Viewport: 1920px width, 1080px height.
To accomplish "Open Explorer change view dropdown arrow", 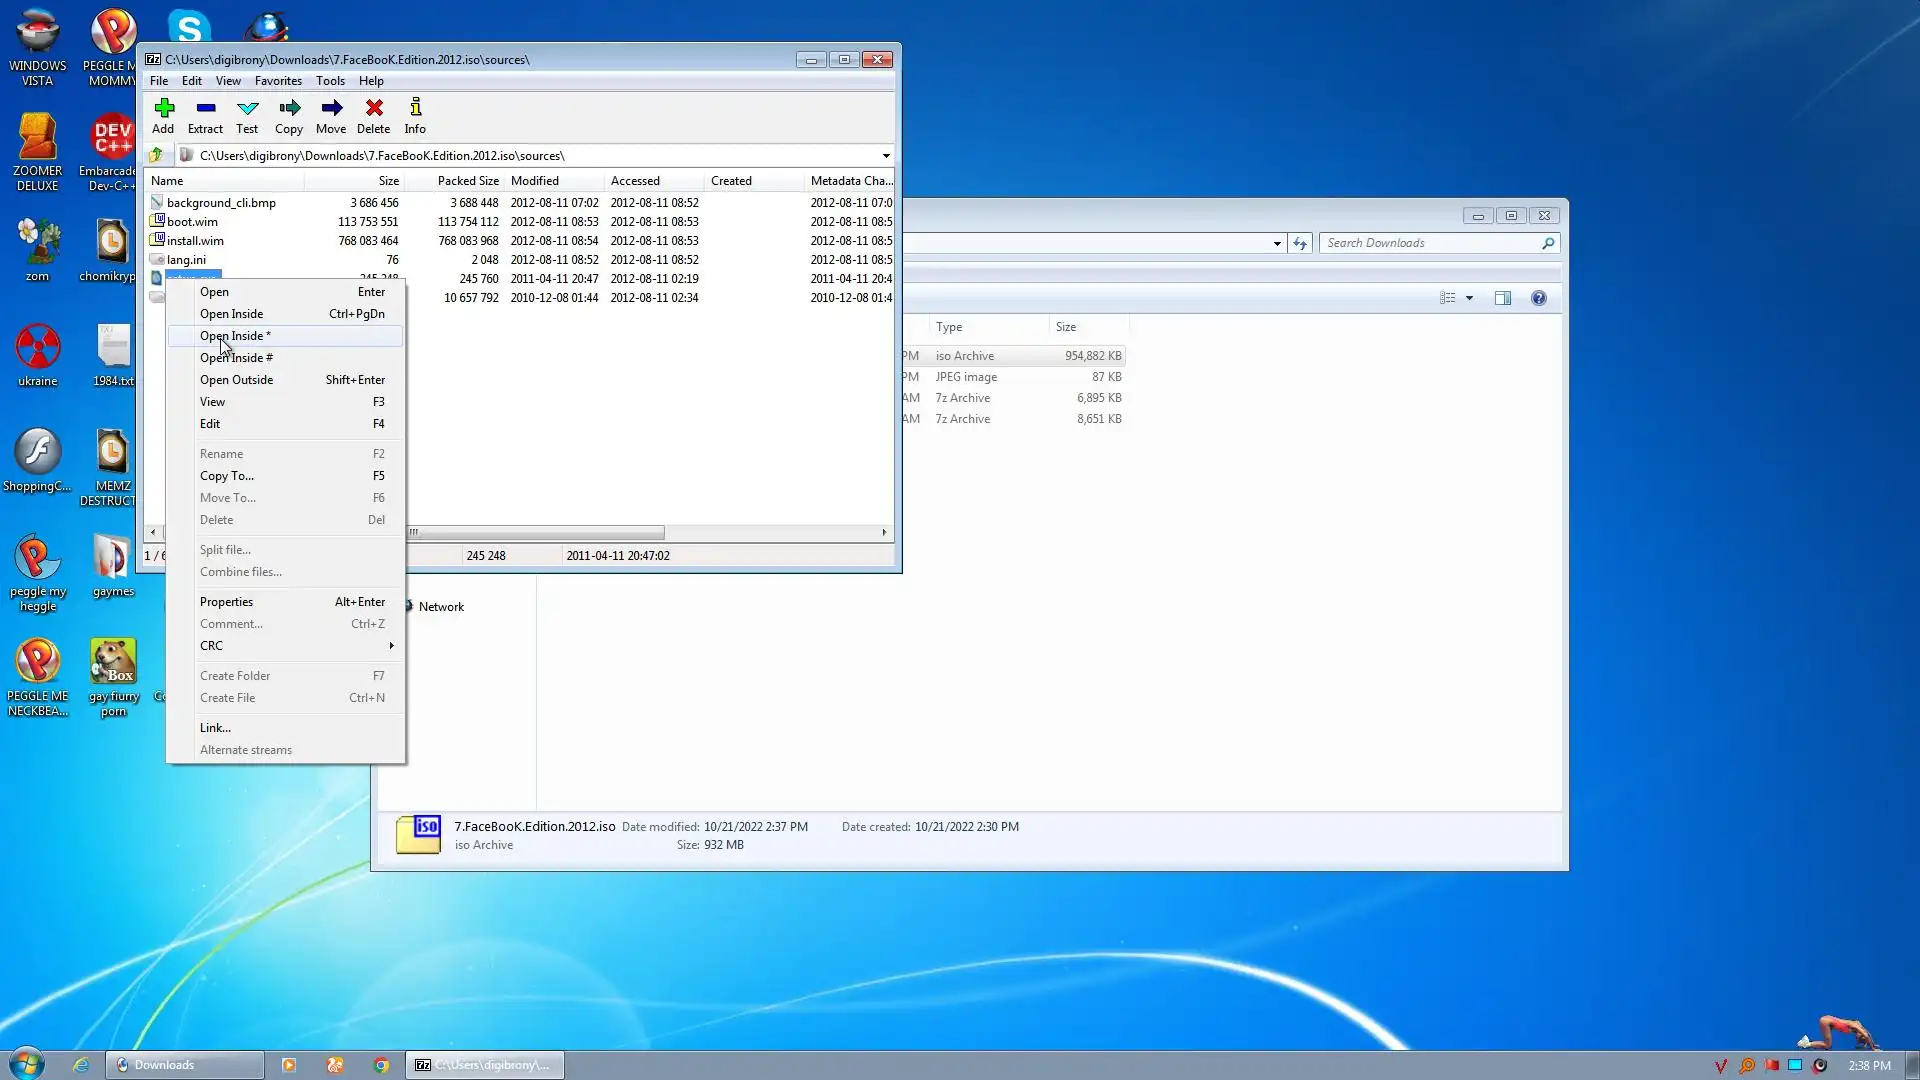I will coord(1469,298).
